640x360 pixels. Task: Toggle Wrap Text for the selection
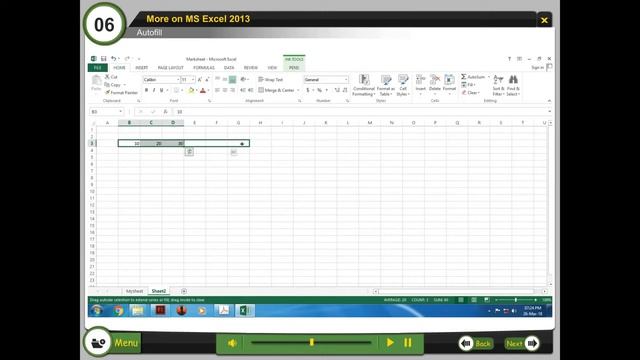271,80
